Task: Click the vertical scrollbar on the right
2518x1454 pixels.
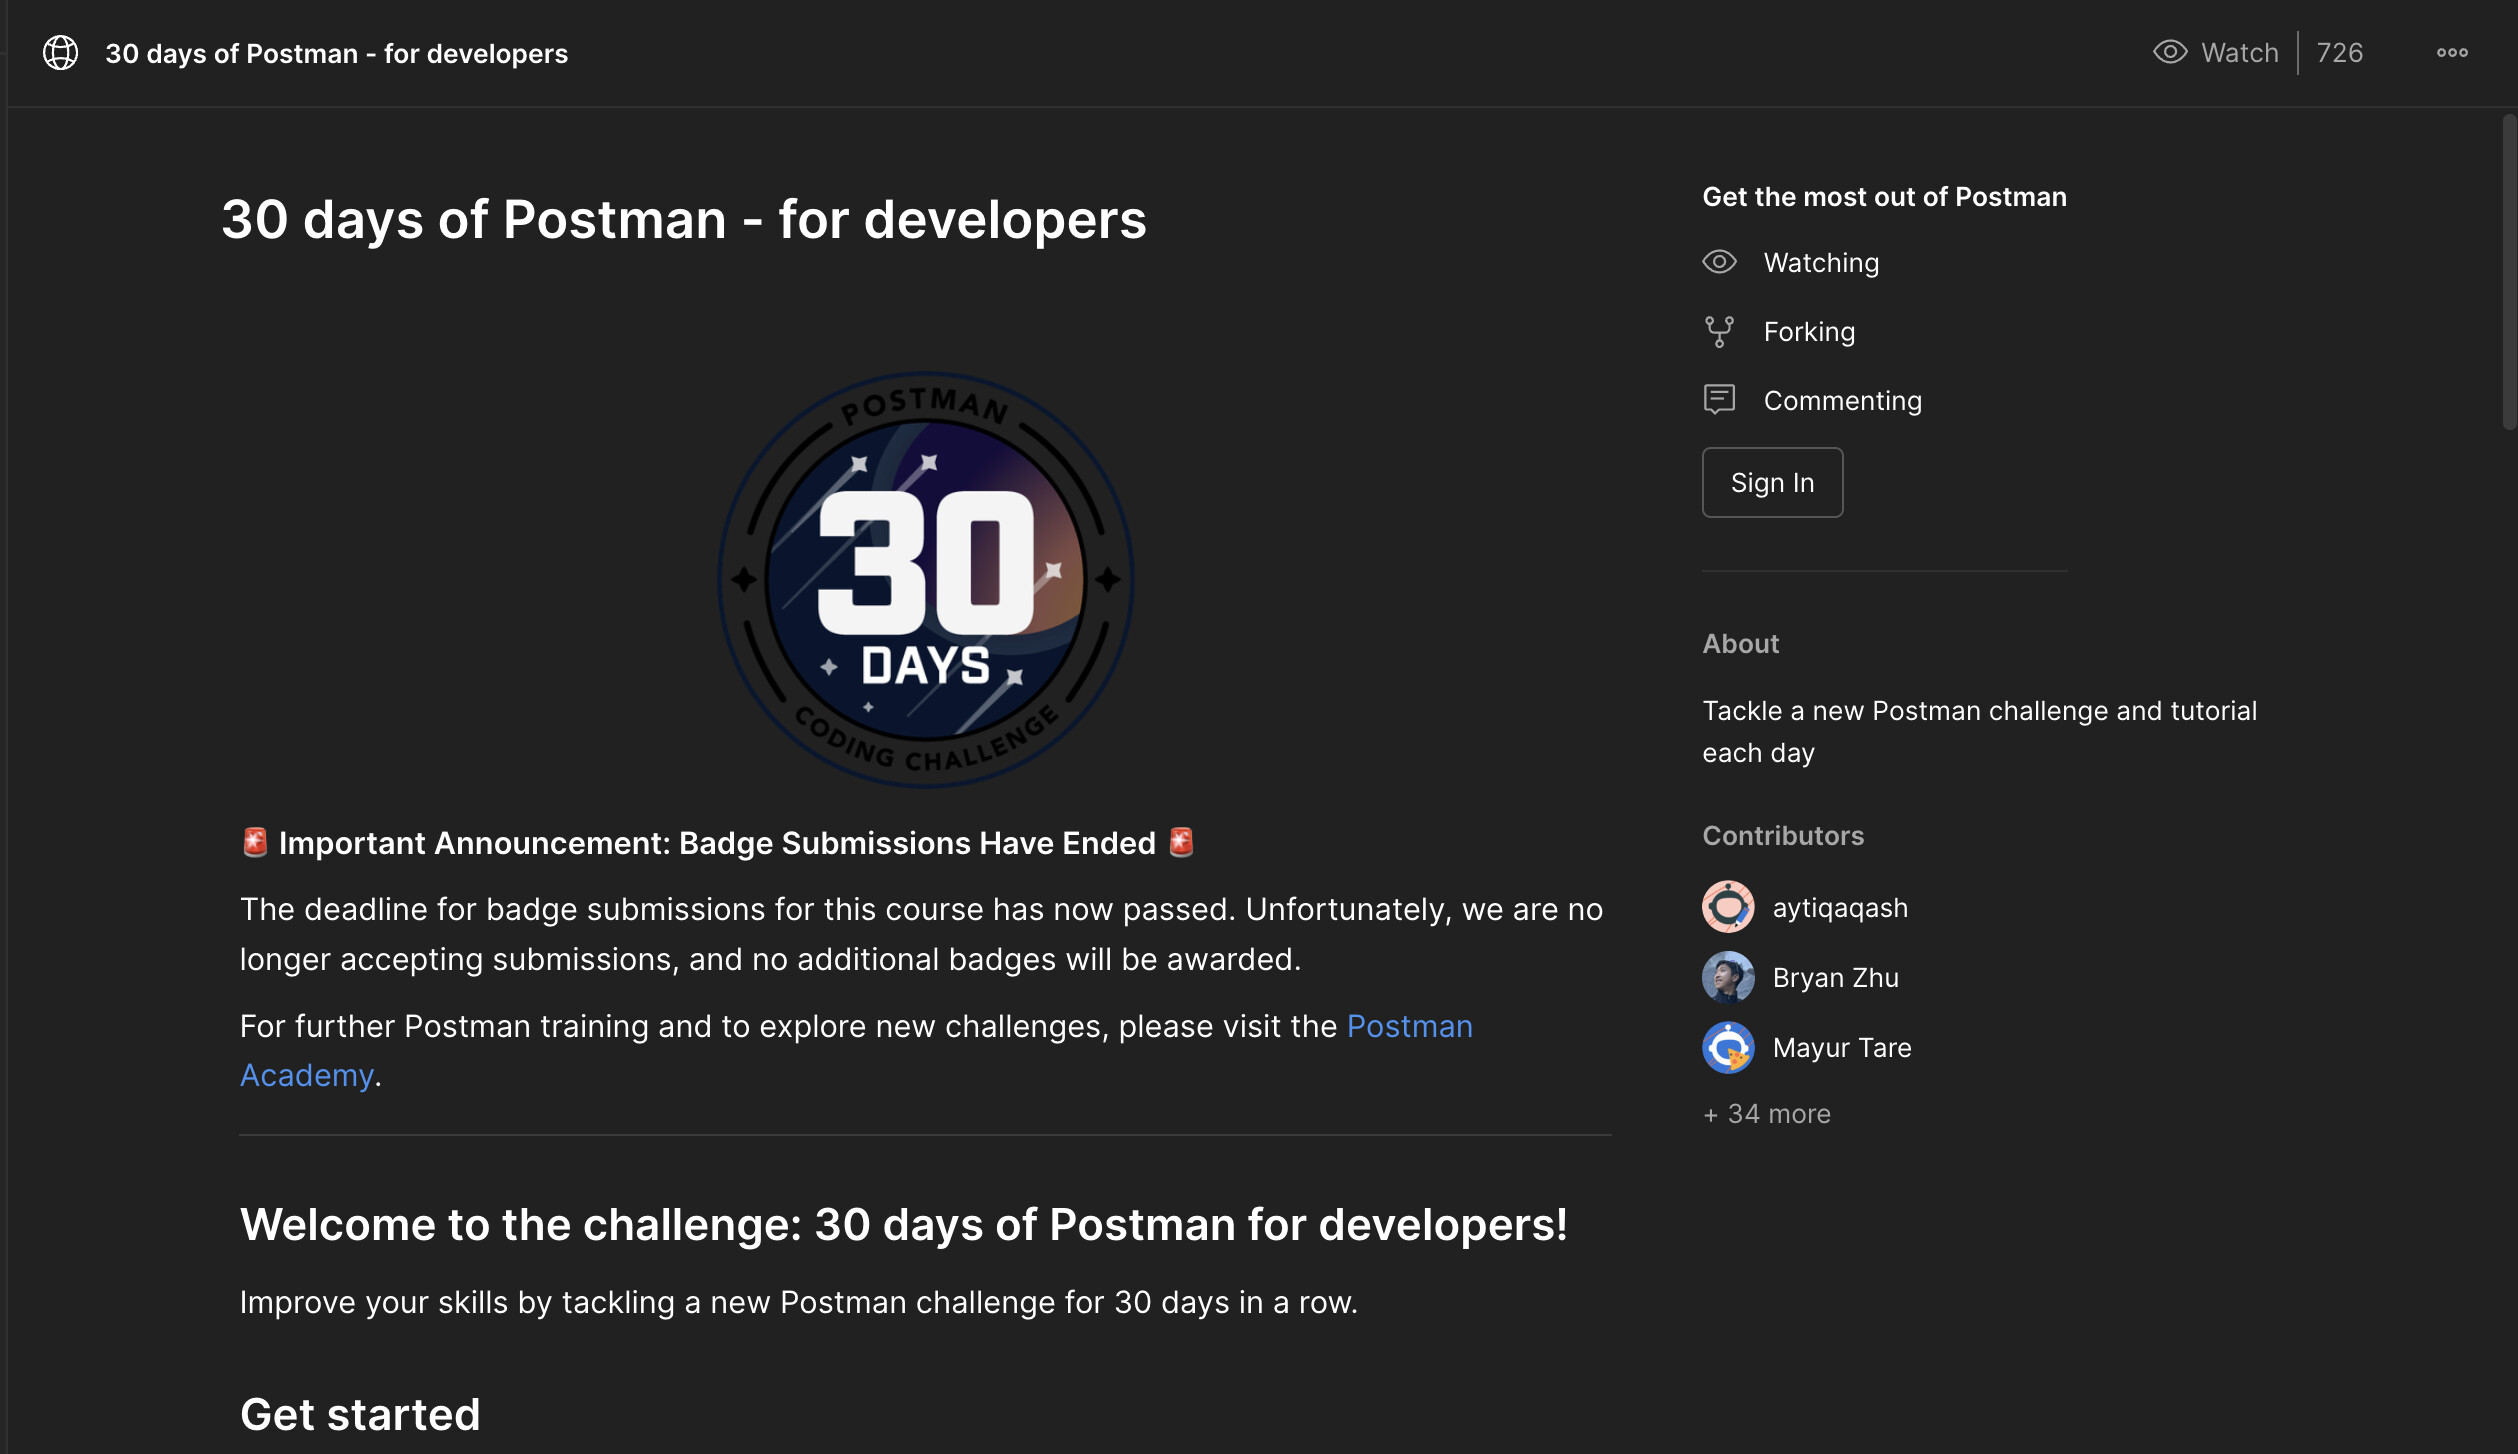Action: pyautogui.click(x=2508, y=272)
